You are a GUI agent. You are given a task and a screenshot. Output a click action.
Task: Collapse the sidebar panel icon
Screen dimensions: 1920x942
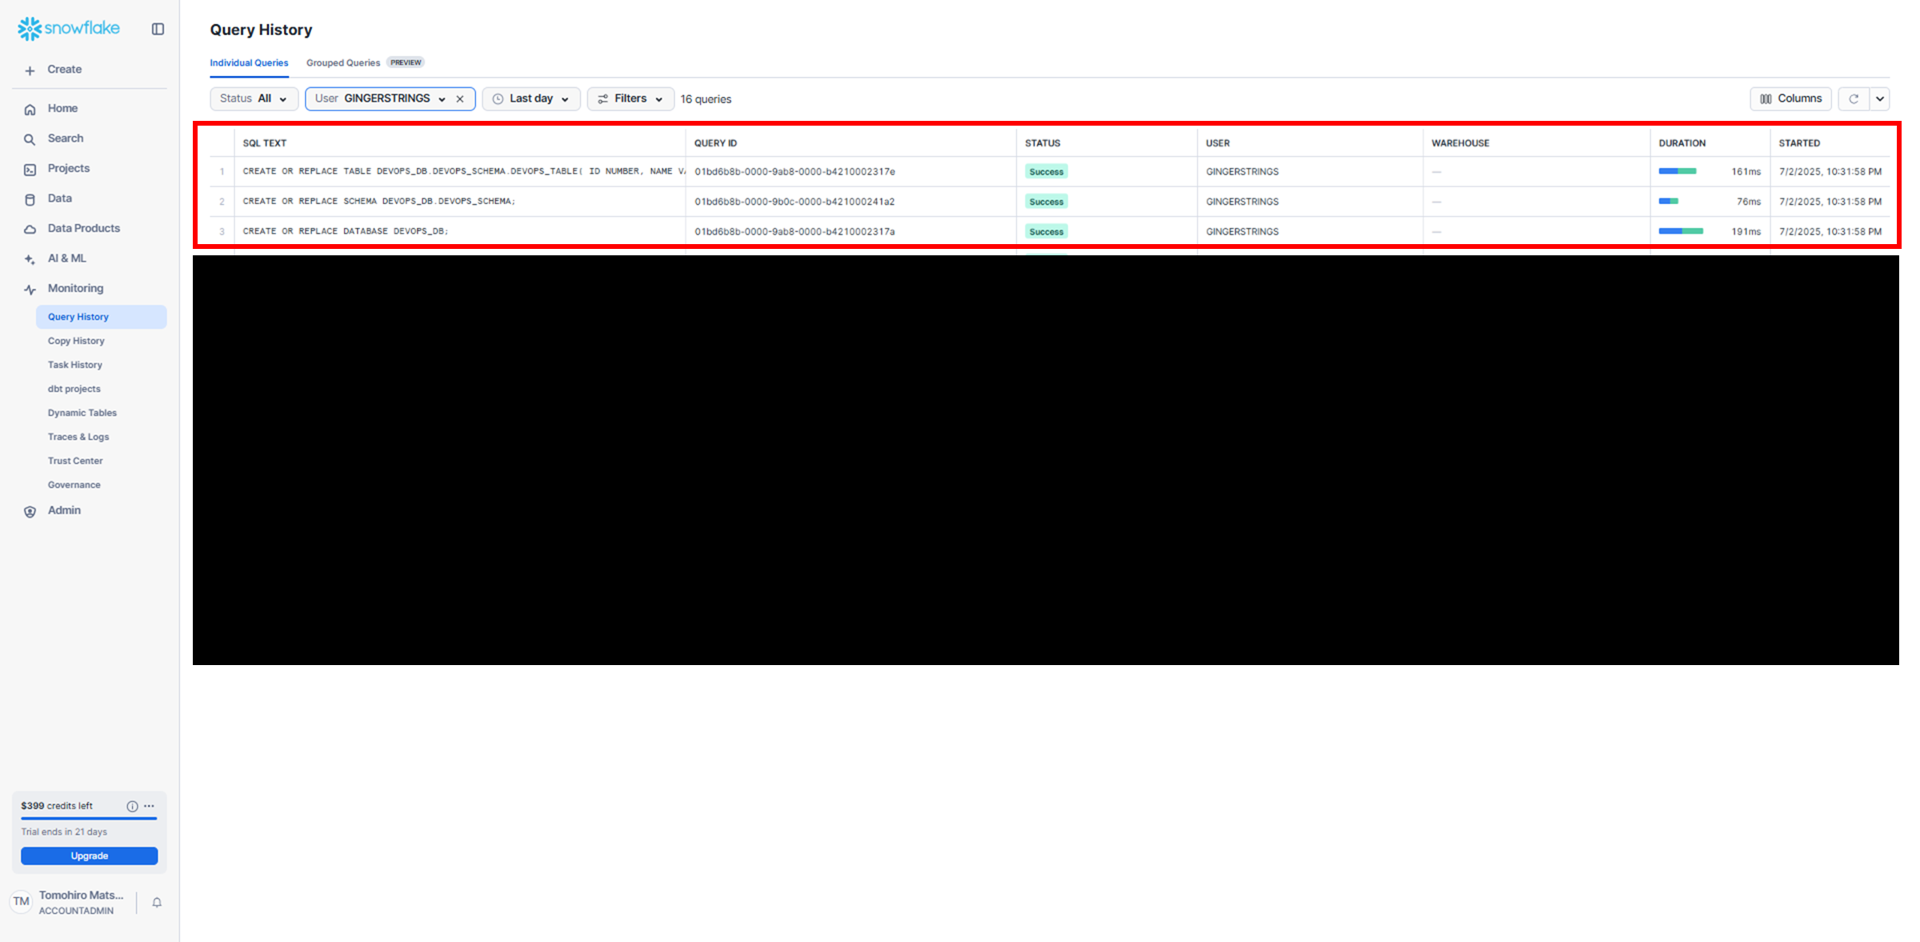pos(158,29)
